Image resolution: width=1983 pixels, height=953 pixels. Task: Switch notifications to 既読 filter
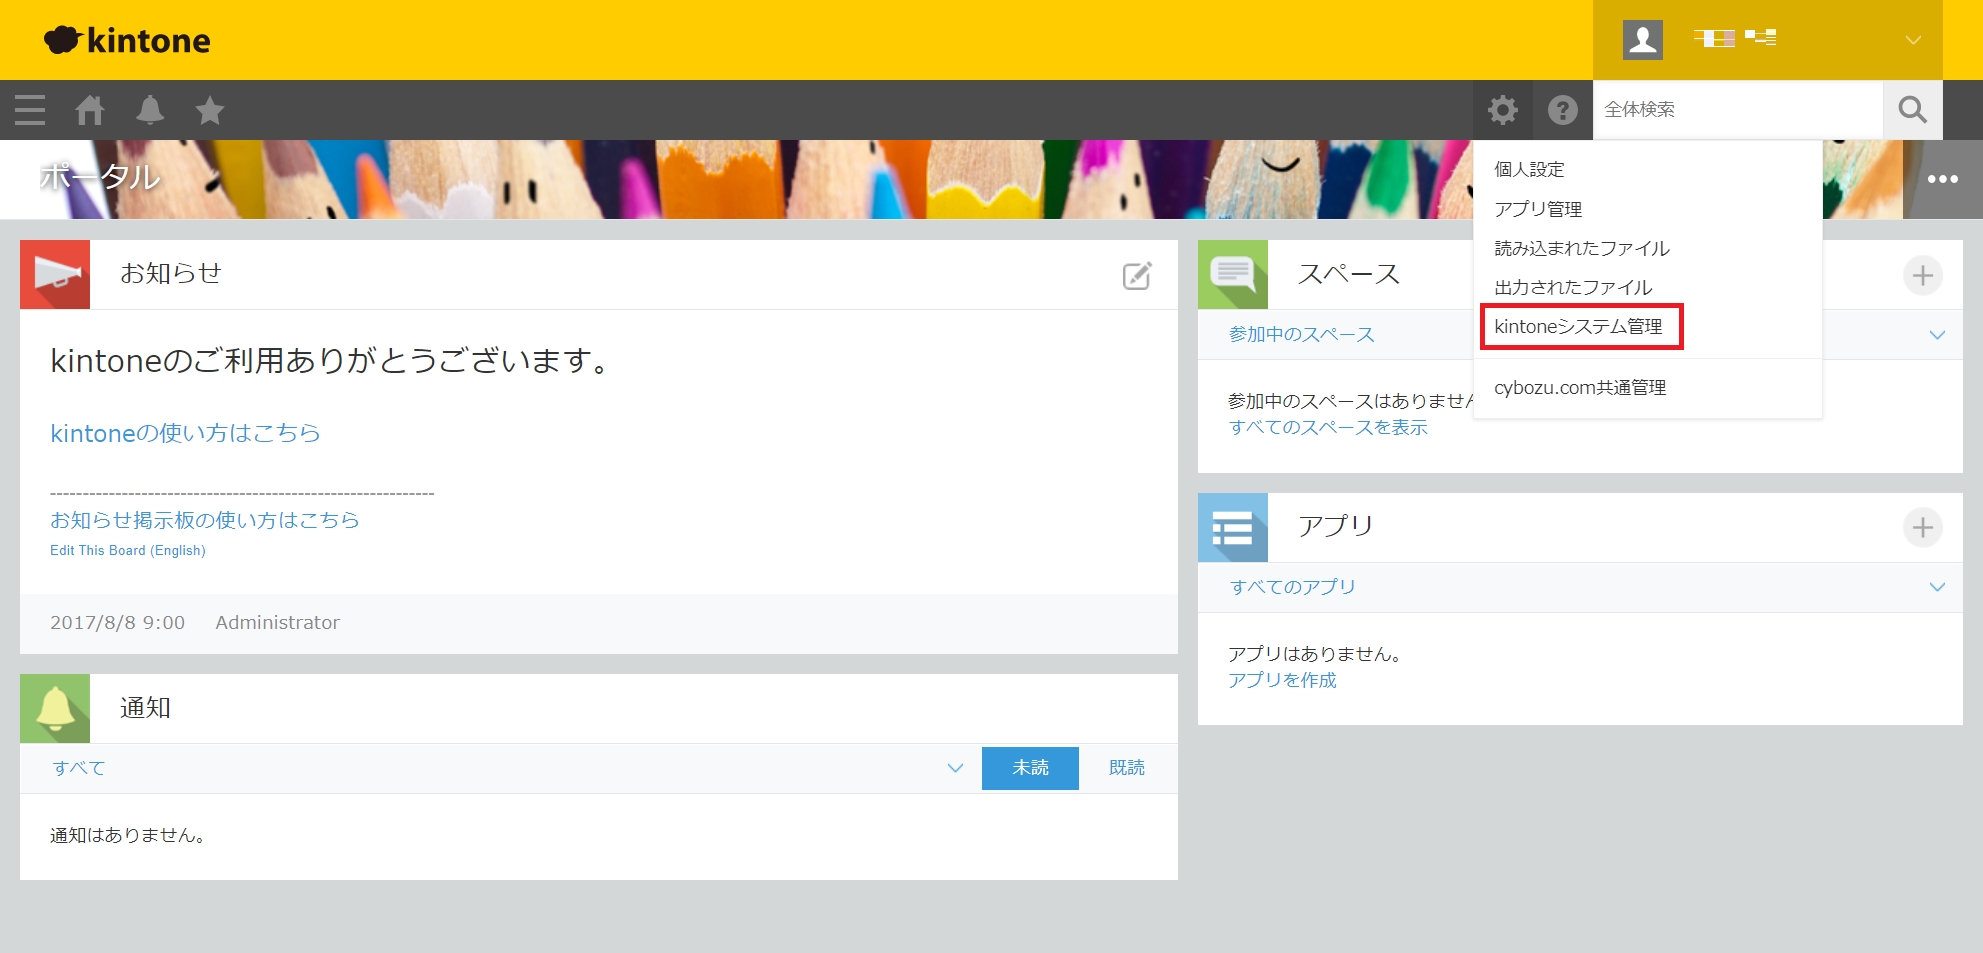click(x=1126, y=768)
